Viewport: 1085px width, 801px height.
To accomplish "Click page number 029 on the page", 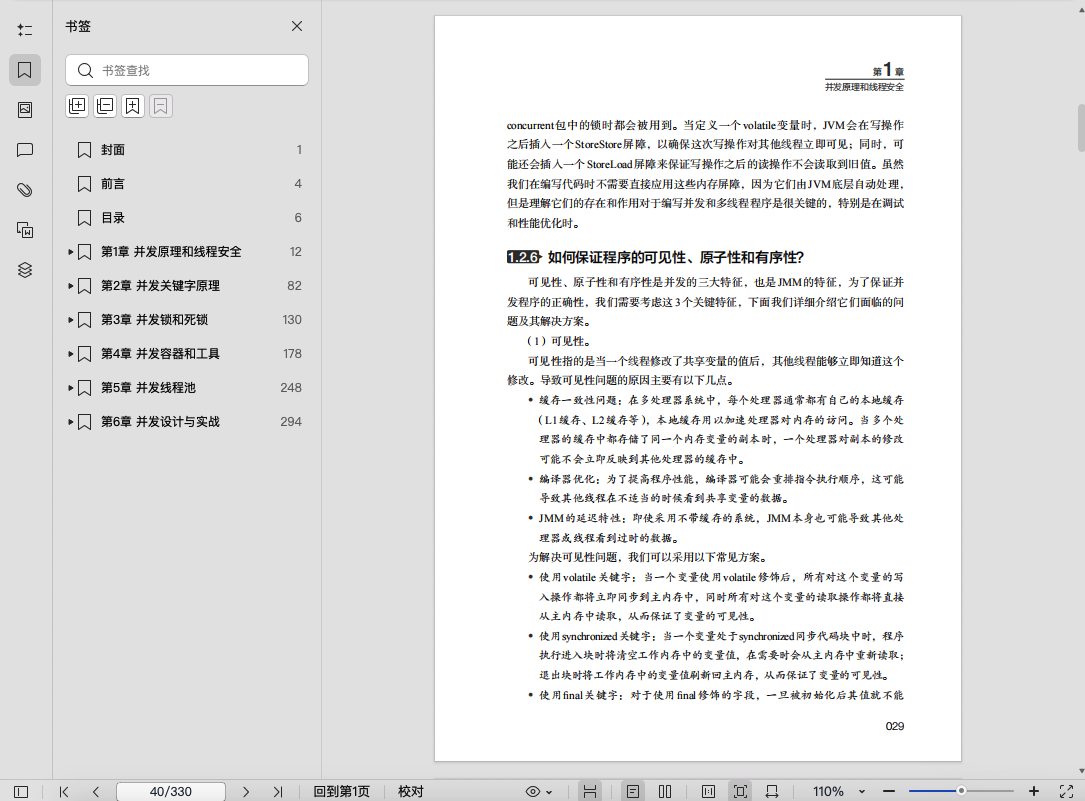I will pos(895,726).
